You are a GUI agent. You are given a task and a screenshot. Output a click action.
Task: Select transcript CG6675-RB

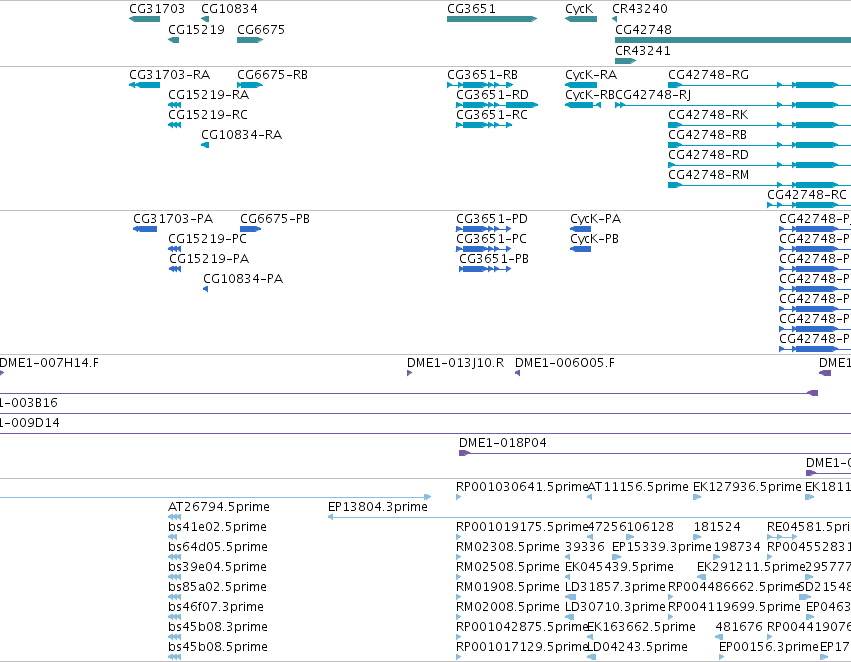(272, 75)
